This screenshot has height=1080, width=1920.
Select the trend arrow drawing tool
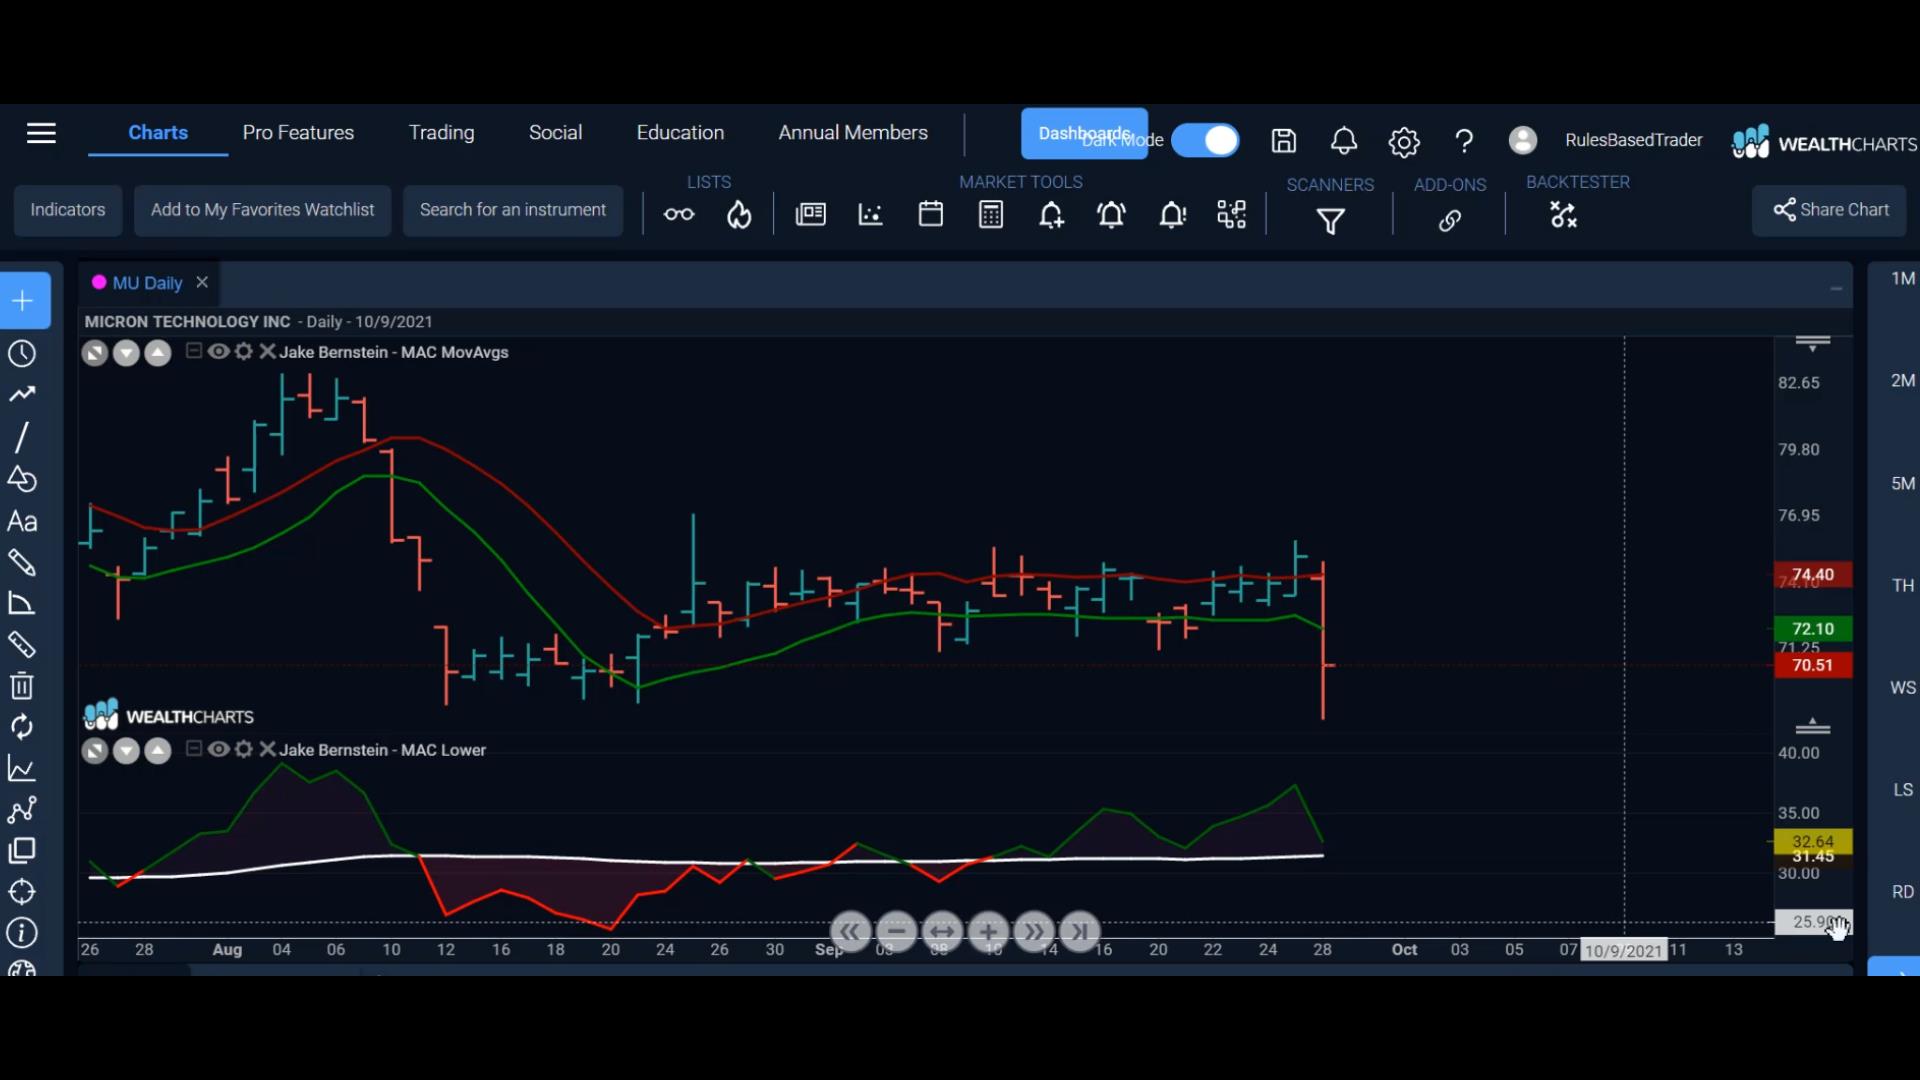point(22,394)
